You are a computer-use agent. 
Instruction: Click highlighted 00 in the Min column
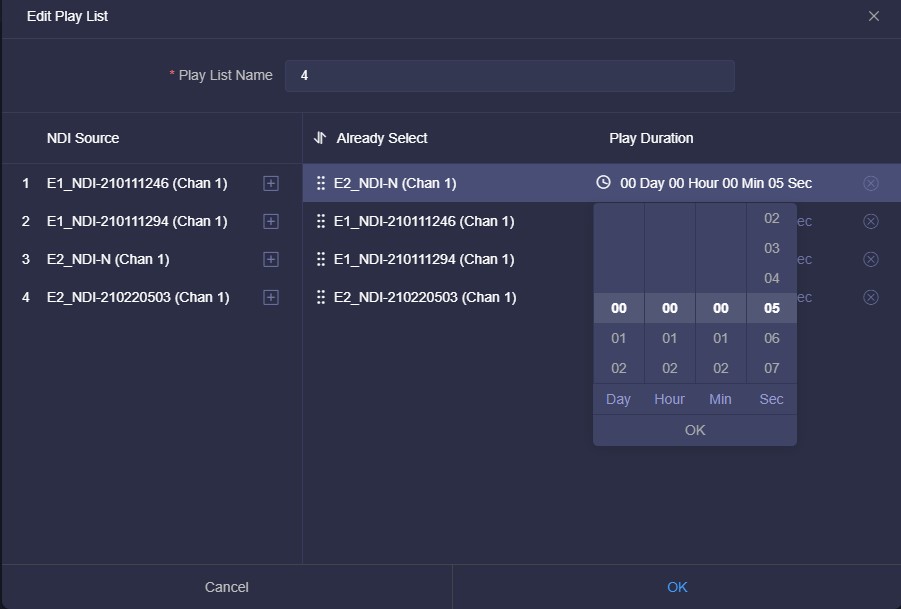[721, 308]
